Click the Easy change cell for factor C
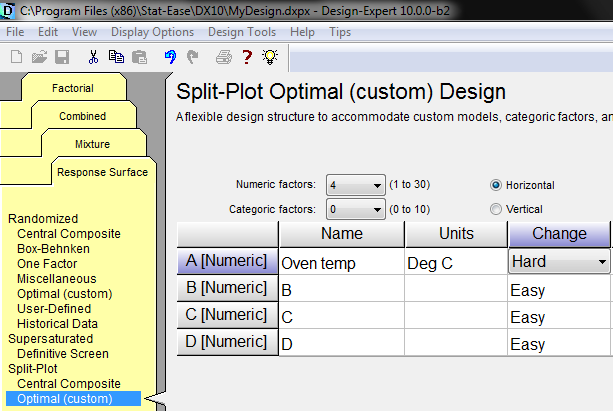 click(x=559, y=316)
